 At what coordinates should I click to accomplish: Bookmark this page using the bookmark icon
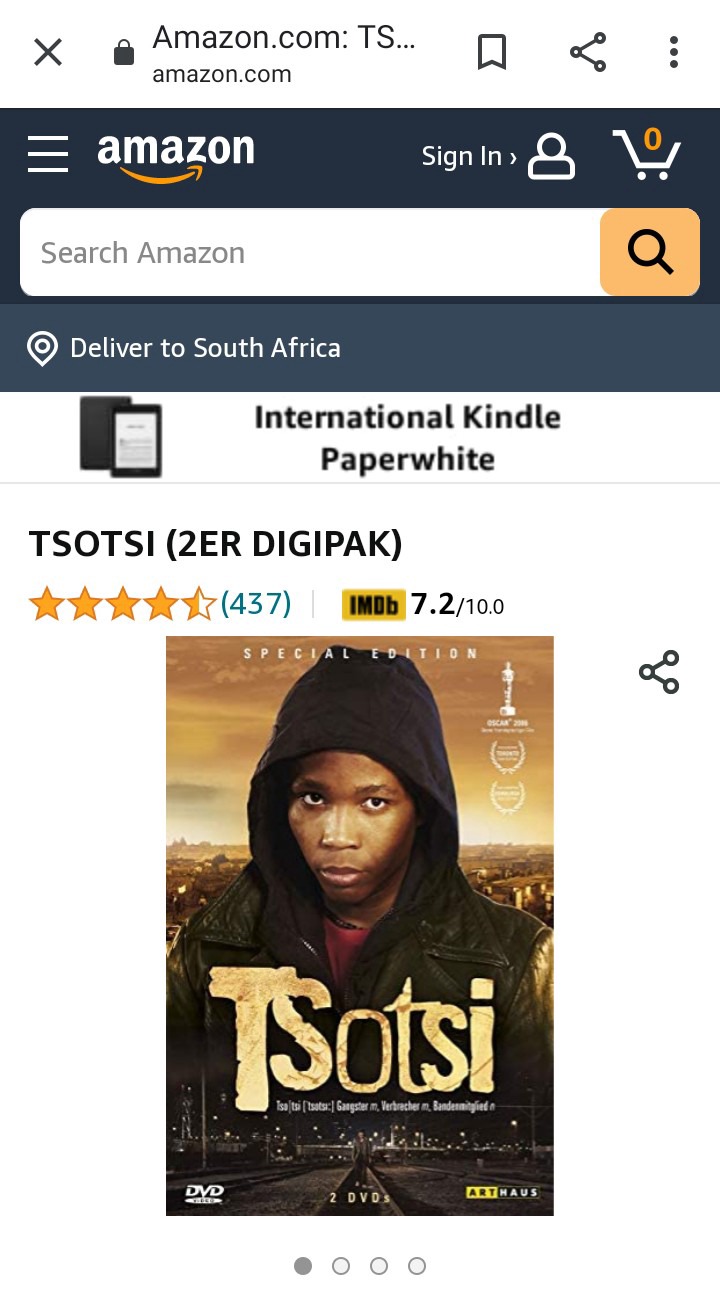coord(491,52)
